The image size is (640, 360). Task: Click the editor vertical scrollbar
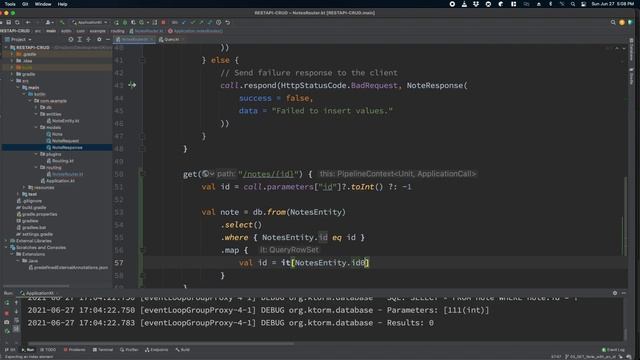(x=625, y=216)
